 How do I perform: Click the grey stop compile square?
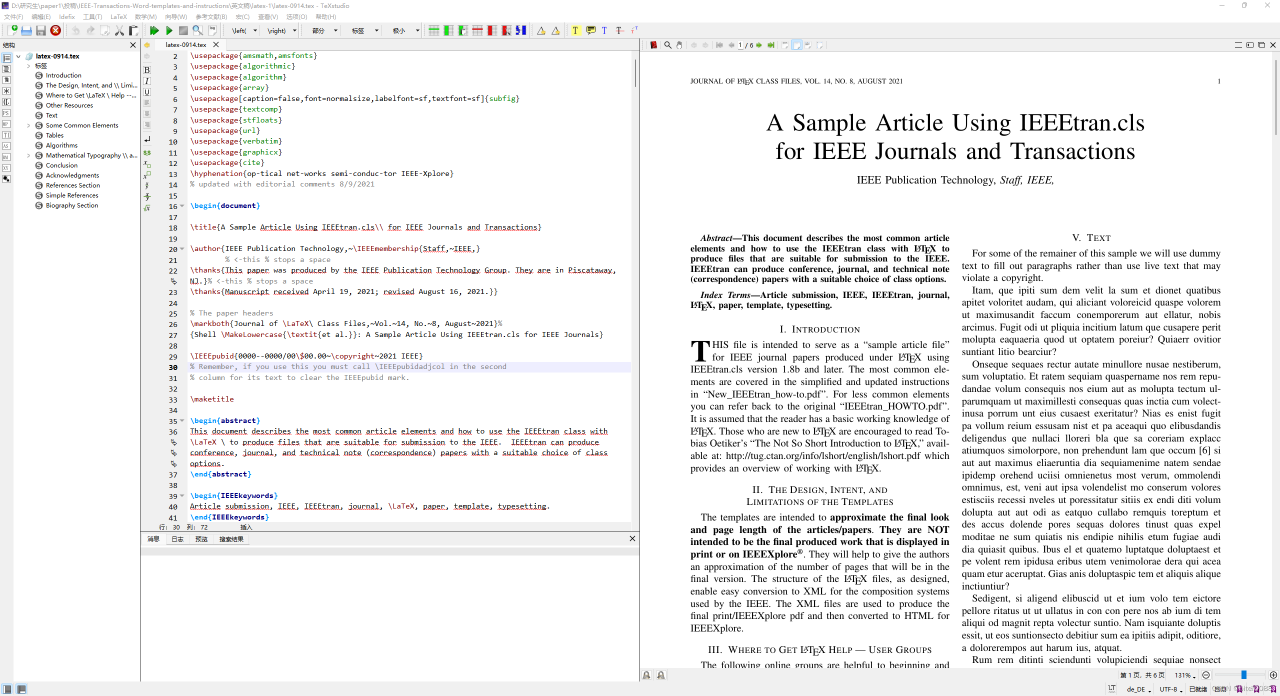pyautogui.click(x=183, y=31)
